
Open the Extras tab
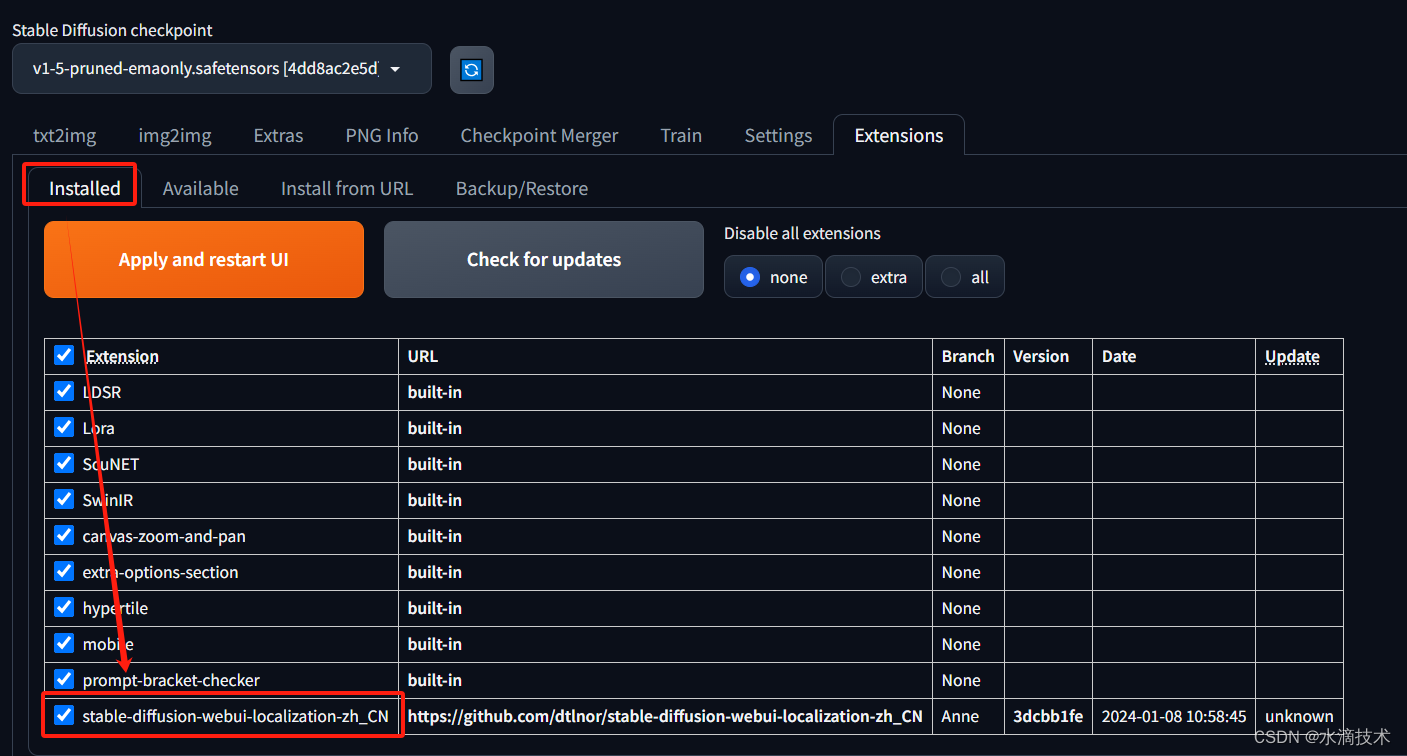(278, 135)
